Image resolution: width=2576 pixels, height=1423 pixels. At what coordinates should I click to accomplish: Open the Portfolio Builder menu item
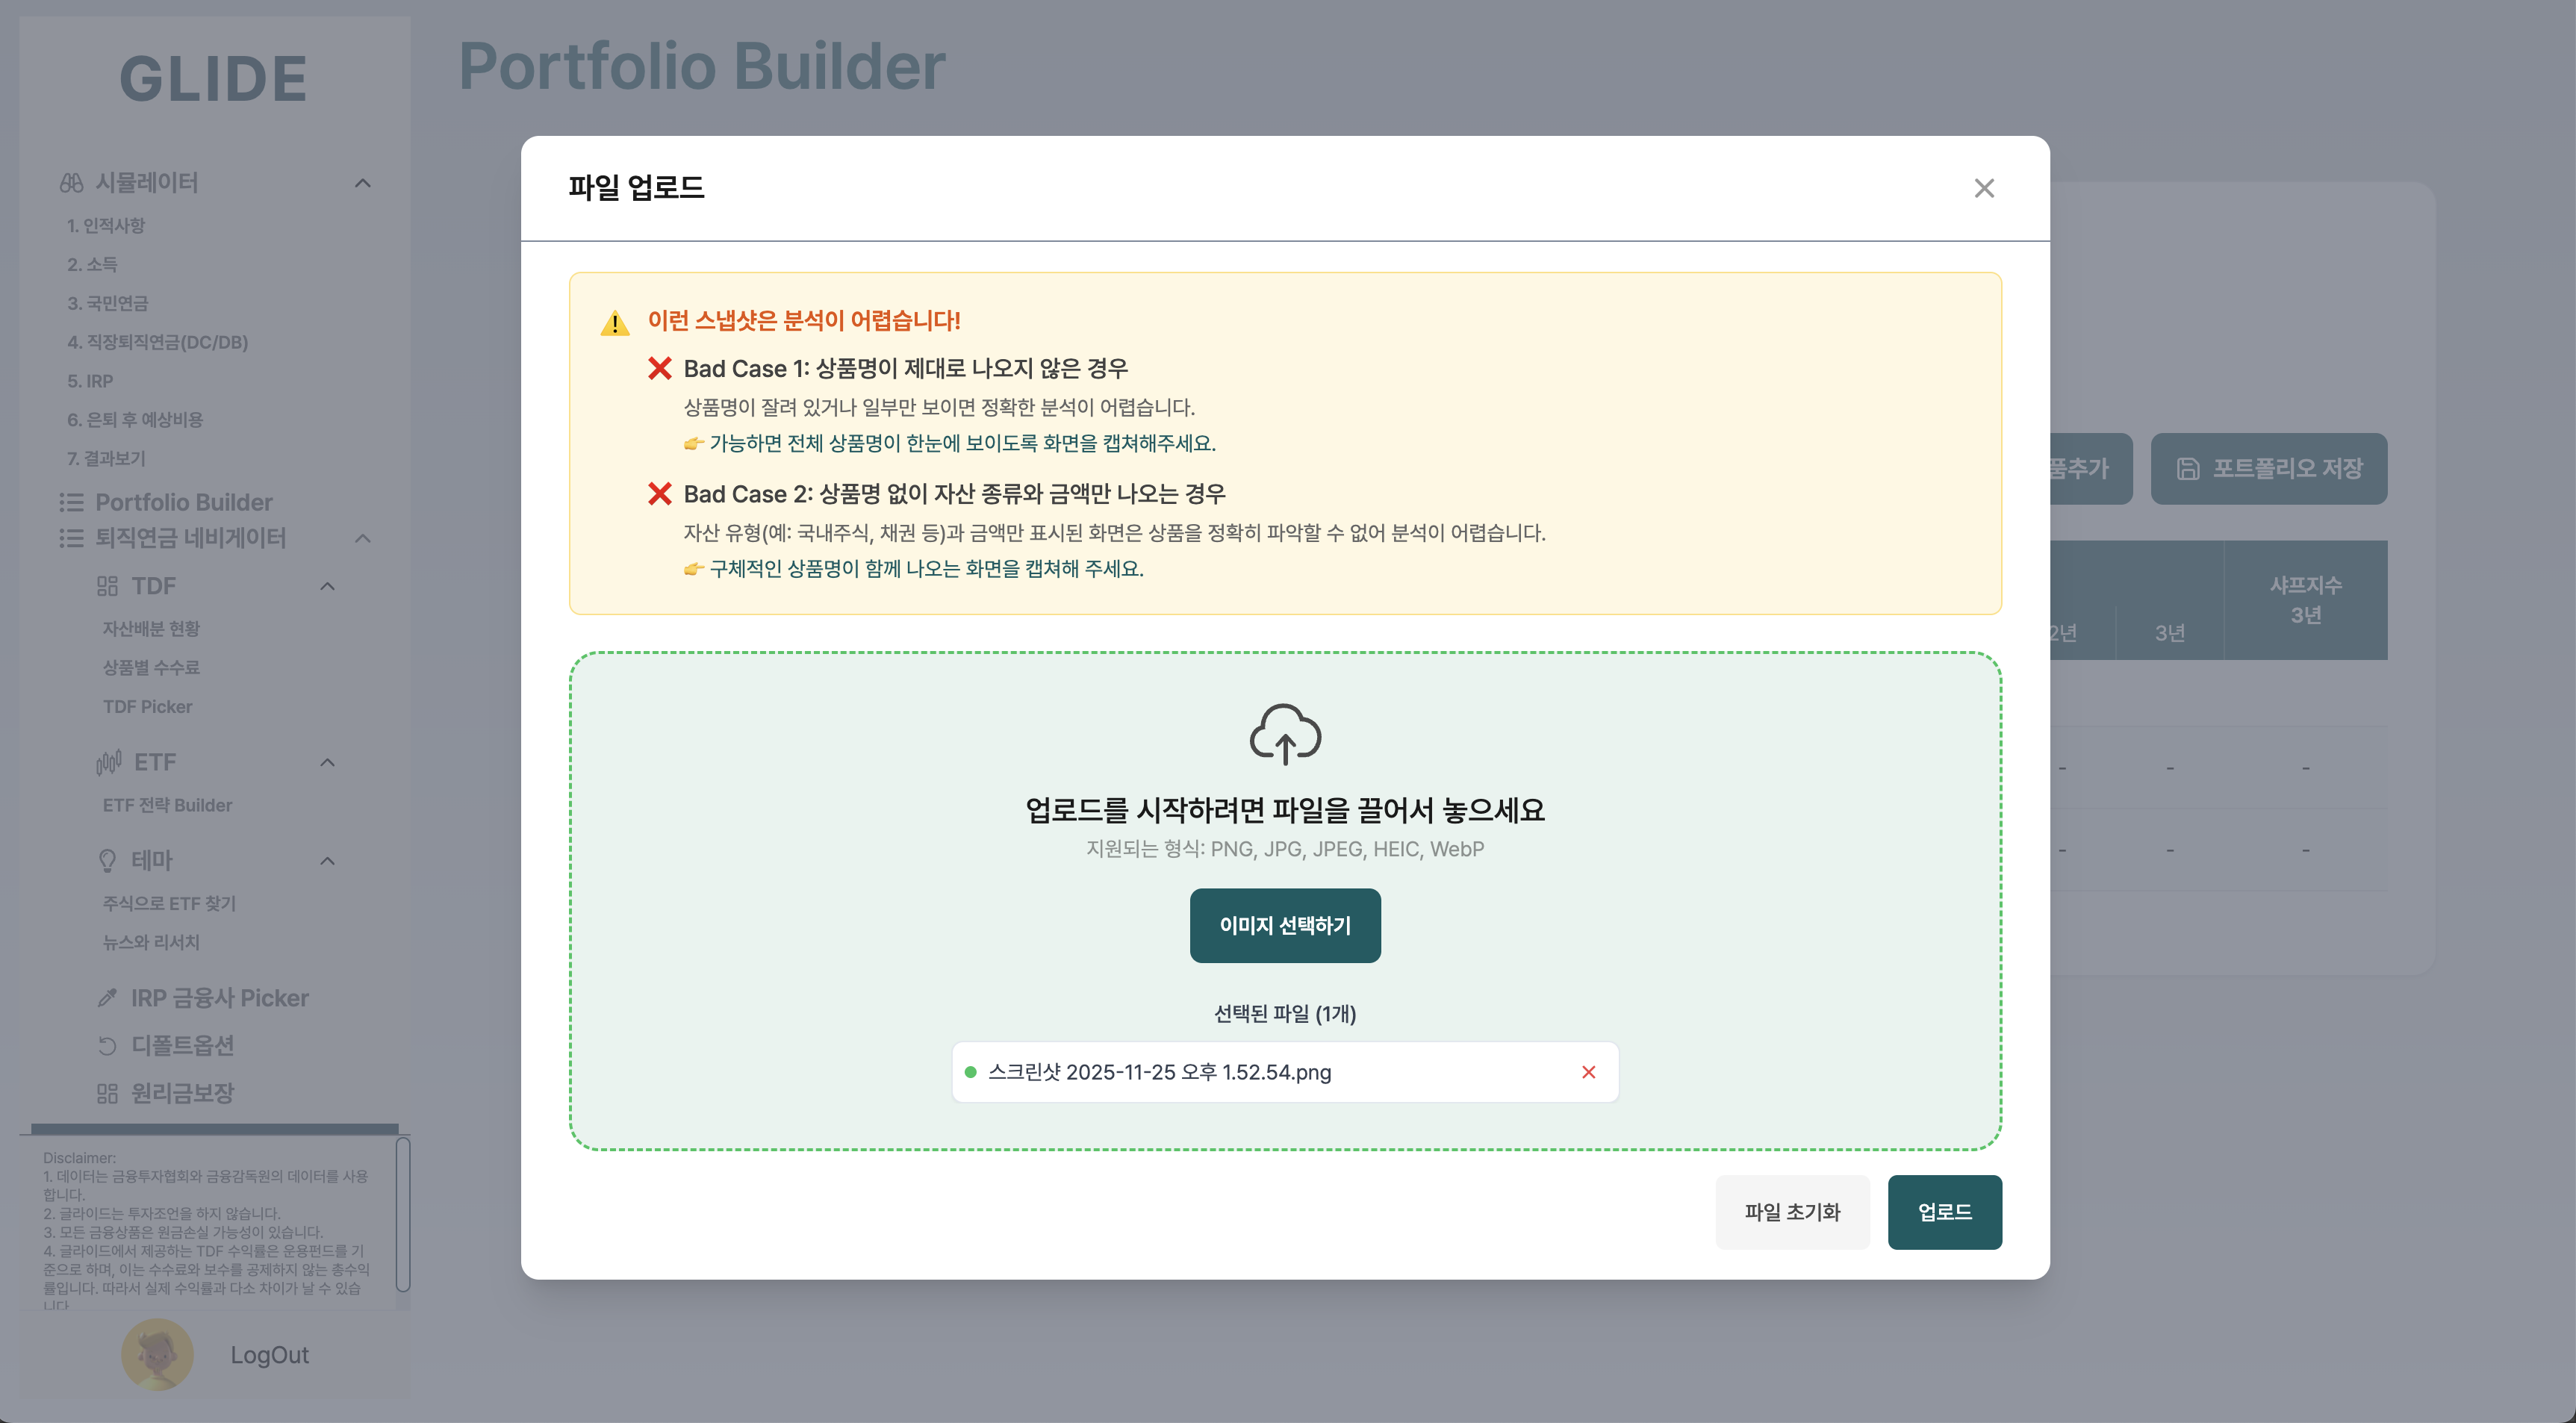(x=183, y=502)
